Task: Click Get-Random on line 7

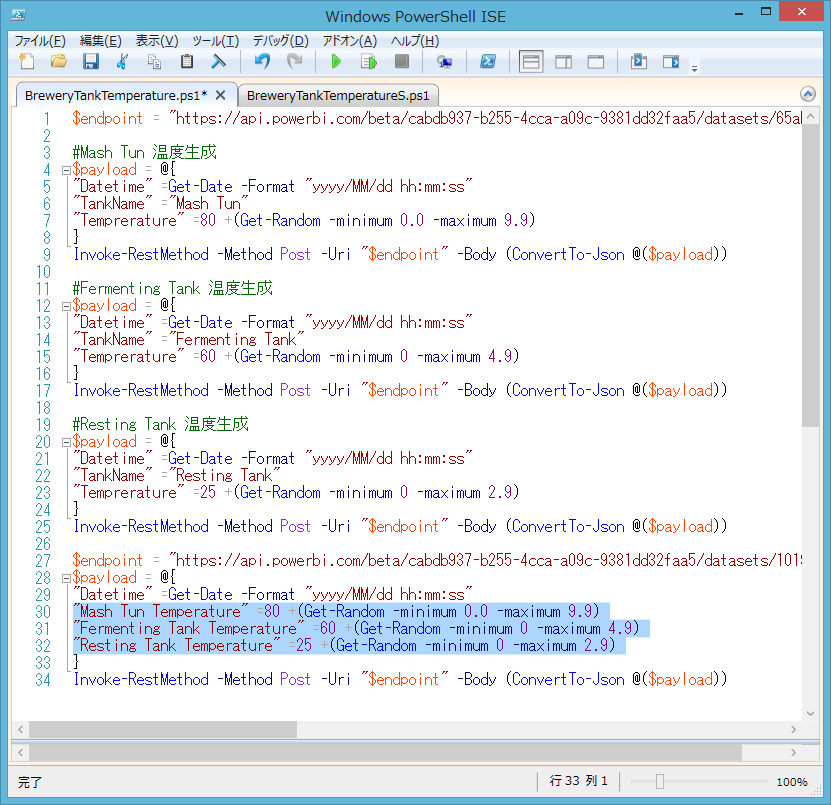Action: 280,220
